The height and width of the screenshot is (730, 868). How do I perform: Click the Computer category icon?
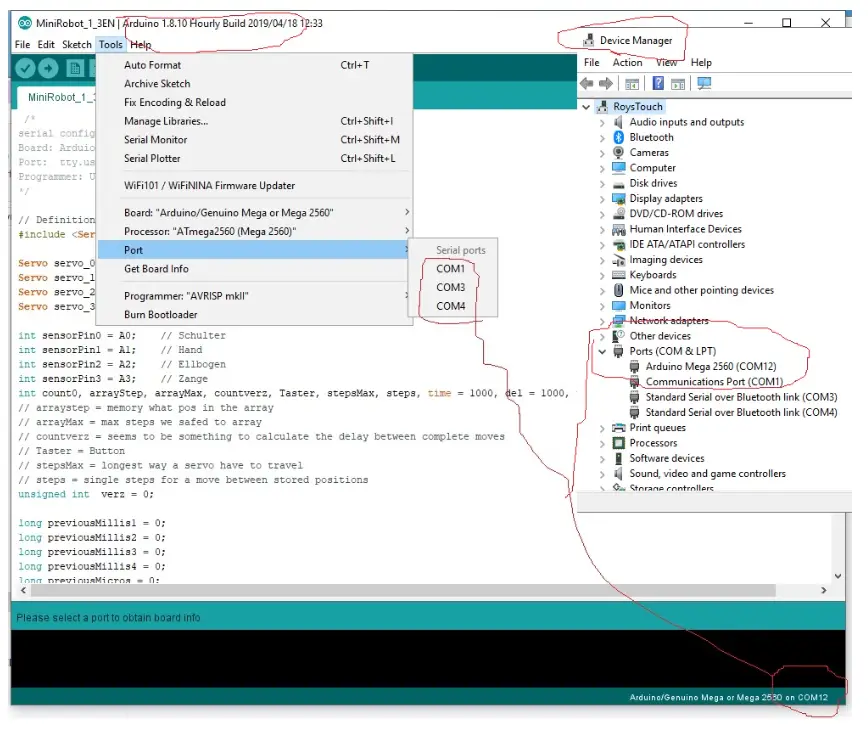(x=619, y=168)
